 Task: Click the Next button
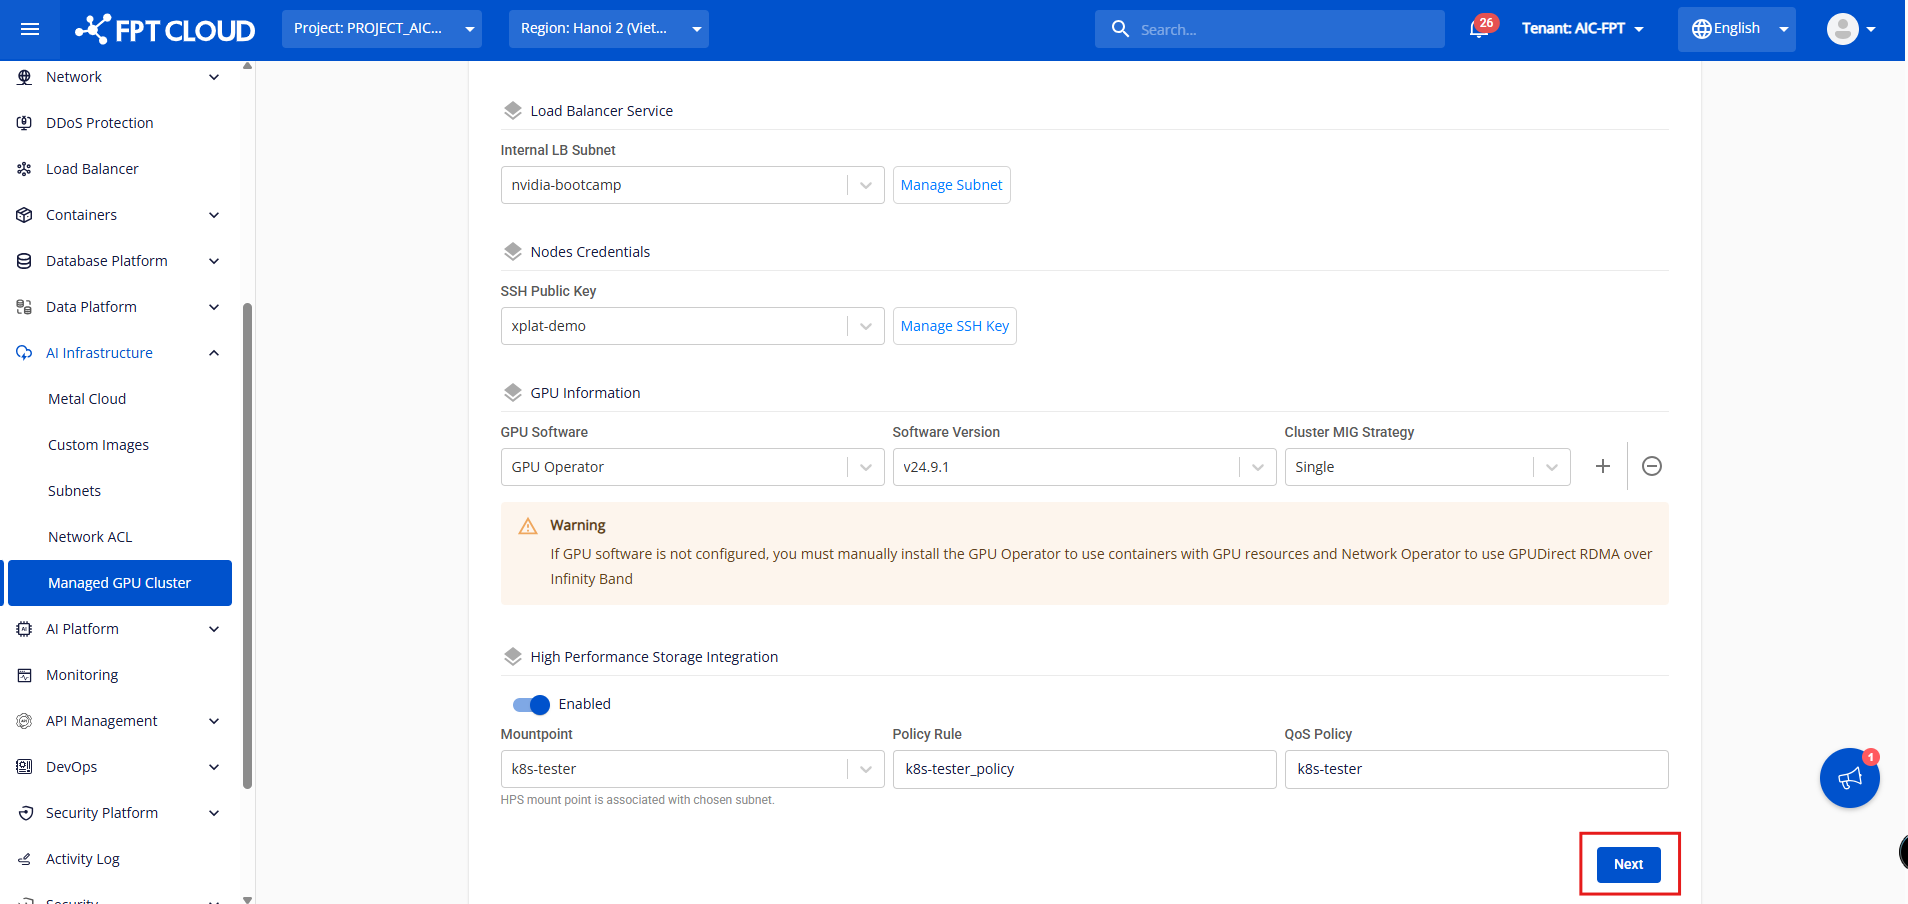[x=1628, y=864]
